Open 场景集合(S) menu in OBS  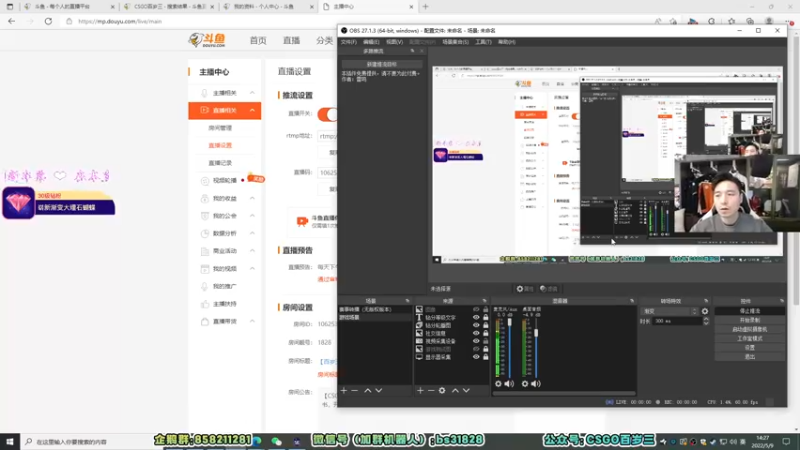(455, 42)
